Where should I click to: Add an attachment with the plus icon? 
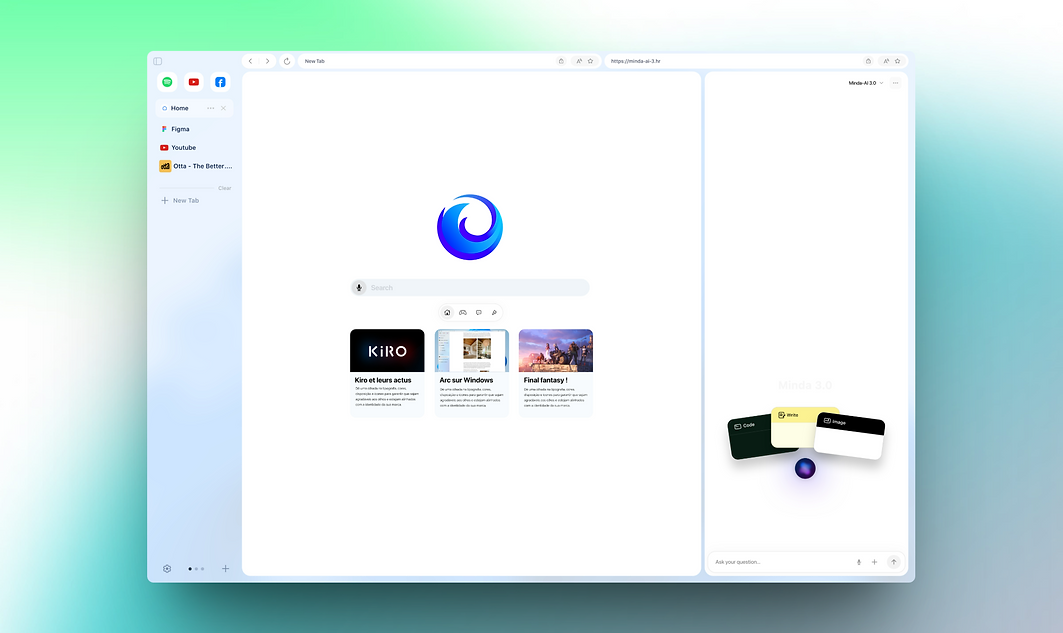click(x=875, y=562)
